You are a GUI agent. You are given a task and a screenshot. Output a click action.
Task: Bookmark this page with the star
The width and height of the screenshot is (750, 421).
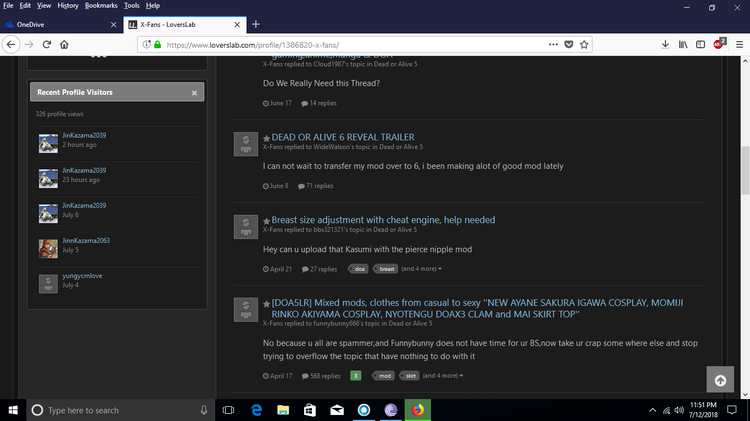(x=584, y=44)
